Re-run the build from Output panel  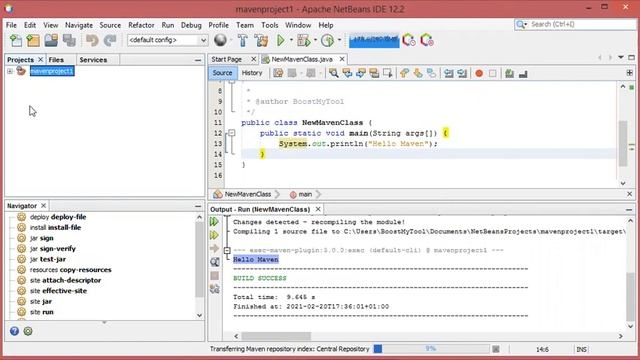[214, 222]
